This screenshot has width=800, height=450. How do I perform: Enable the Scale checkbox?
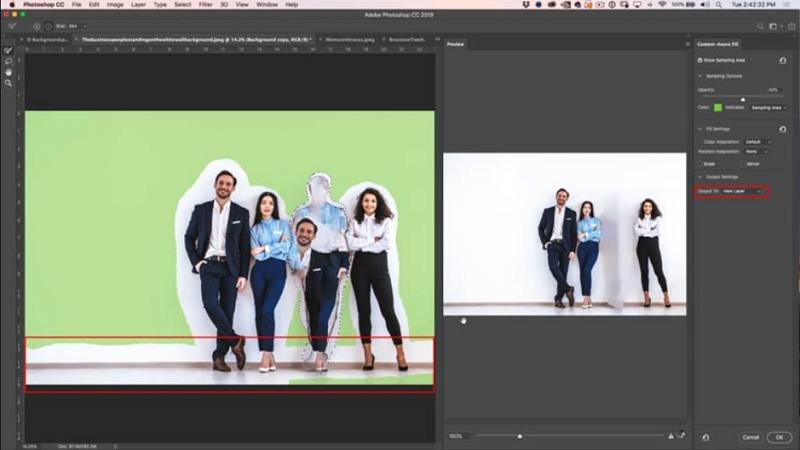(700, 164)
